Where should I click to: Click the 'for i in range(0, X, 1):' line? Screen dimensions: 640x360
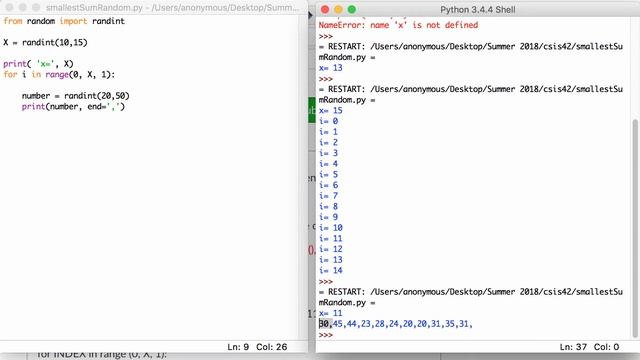(59, 74)
